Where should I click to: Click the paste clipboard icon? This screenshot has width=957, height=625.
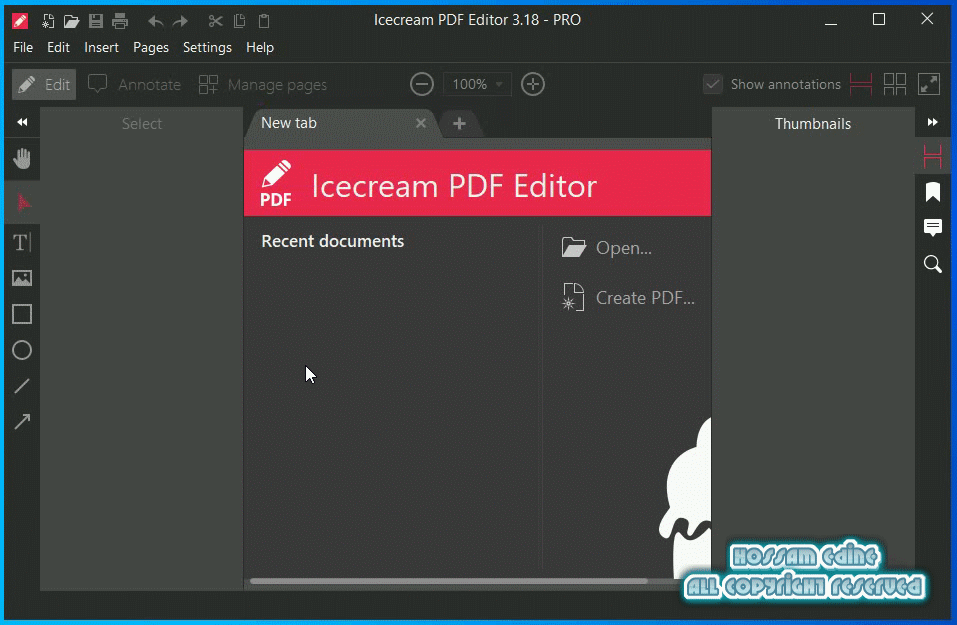coord(264,21)
